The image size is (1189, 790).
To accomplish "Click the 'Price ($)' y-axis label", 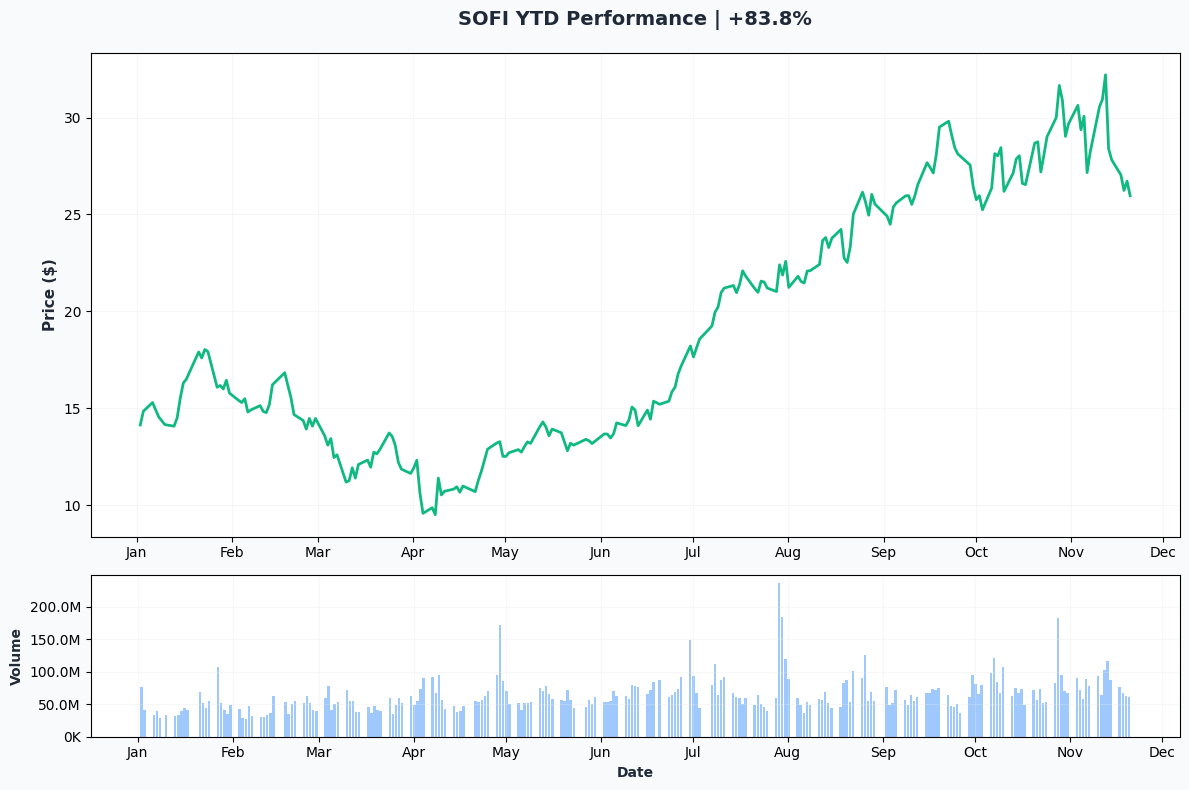I will coord(49,296).
